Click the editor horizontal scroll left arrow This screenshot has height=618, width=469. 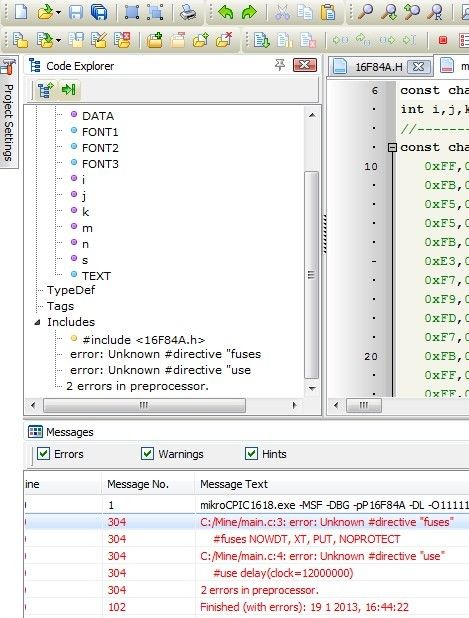pyautogui.click(x=336, y=405)
